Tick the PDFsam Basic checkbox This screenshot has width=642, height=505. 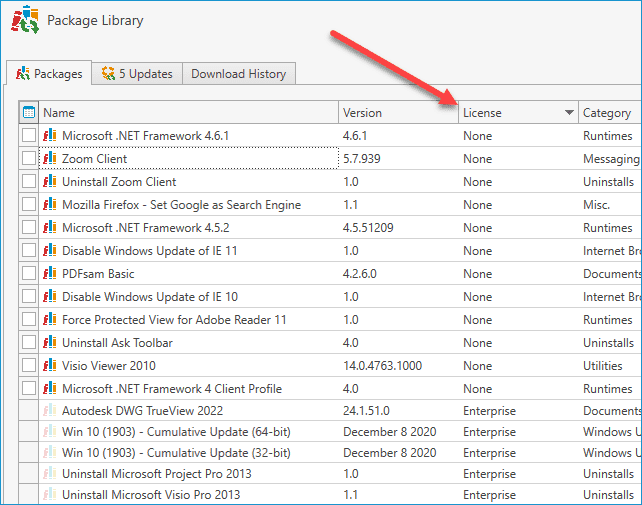[29, 273]
